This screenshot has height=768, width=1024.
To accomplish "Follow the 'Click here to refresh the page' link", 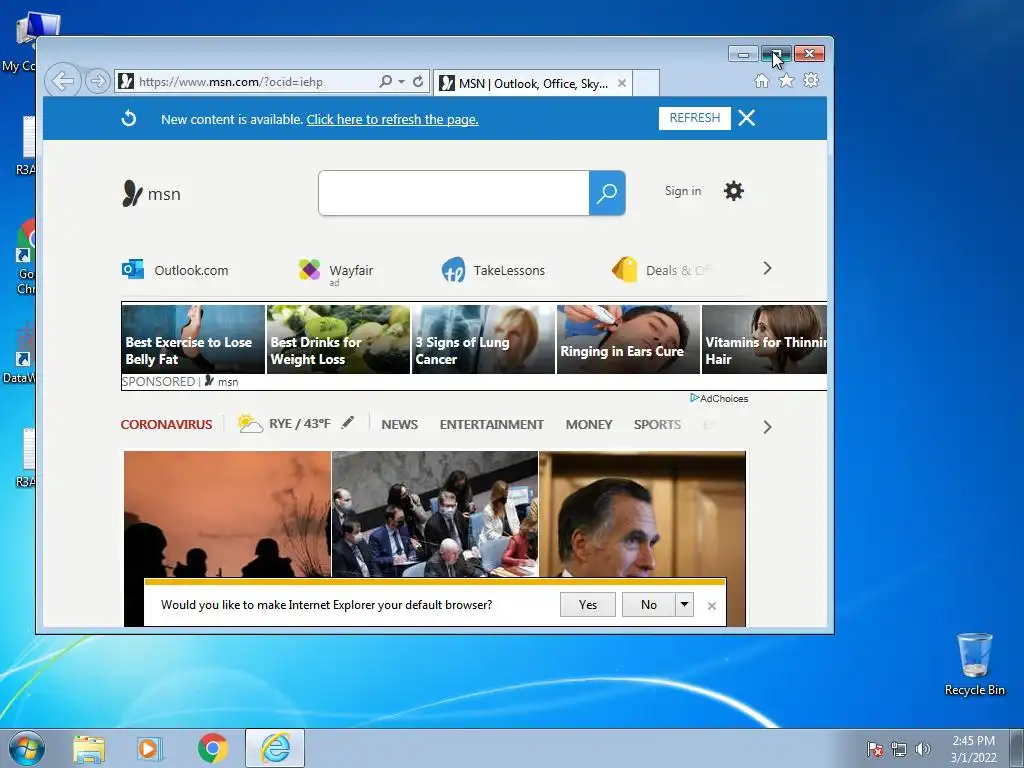I will (392, 120).
